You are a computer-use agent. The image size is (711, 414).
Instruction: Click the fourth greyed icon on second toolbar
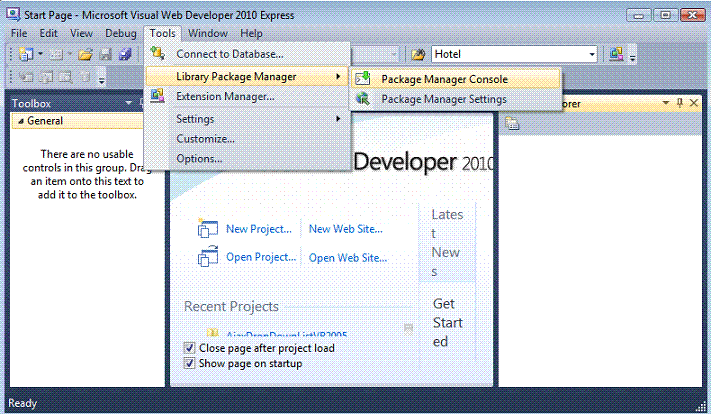pos(86,77)
